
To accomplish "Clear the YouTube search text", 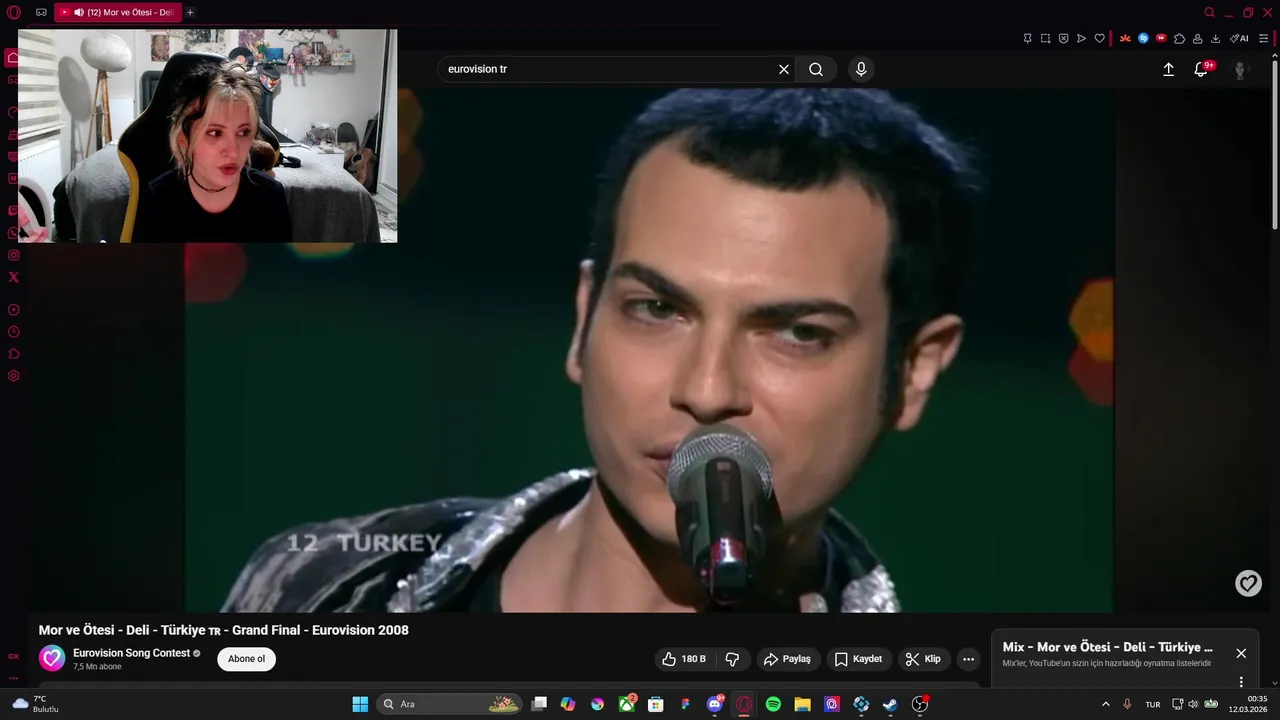I will [x=784, y=69].
